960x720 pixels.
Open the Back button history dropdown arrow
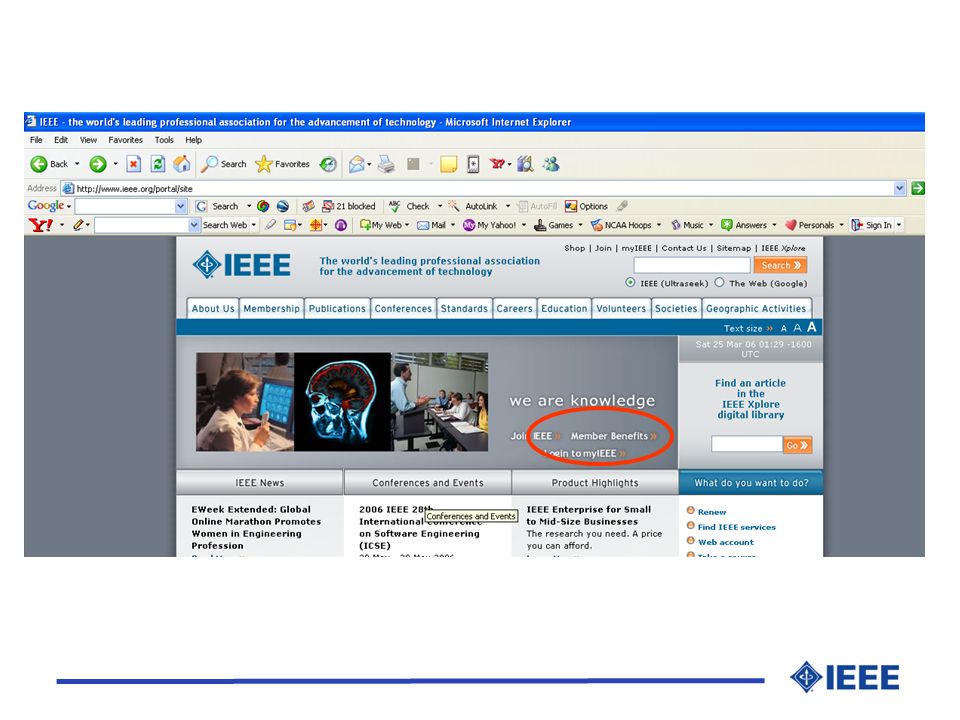click(x=77, y=164)
